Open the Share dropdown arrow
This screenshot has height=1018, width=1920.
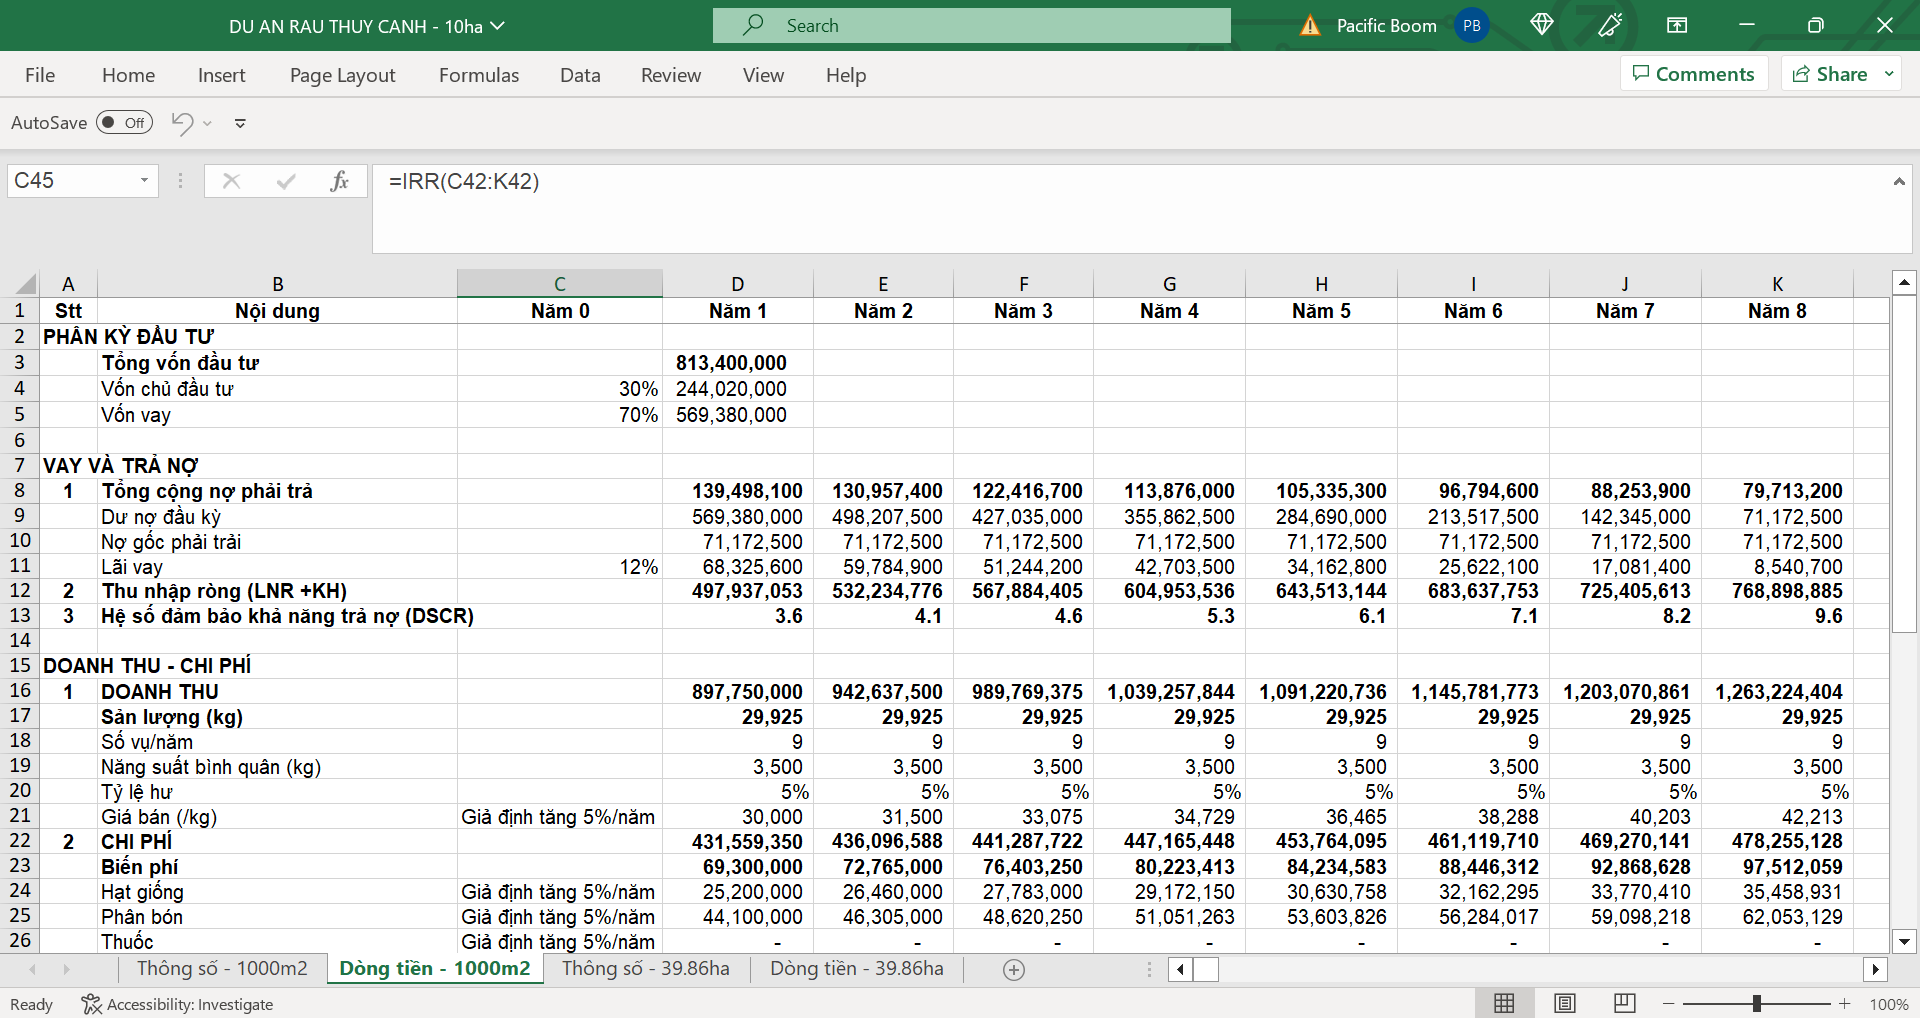pyautogui.click(x=1889, y=74)
